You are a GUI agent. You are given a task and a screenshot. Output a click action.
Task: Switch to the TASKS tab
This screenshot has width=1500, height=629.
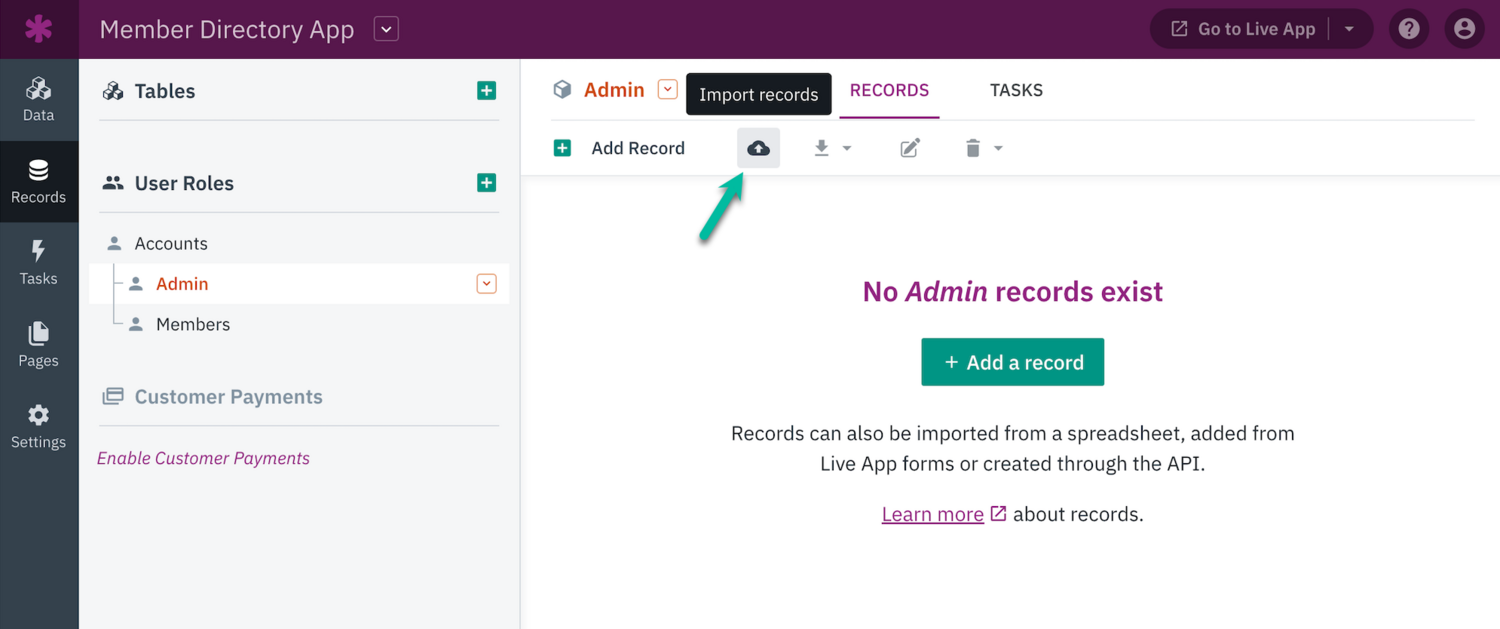pyautogui.click(x=1016, y=89)
